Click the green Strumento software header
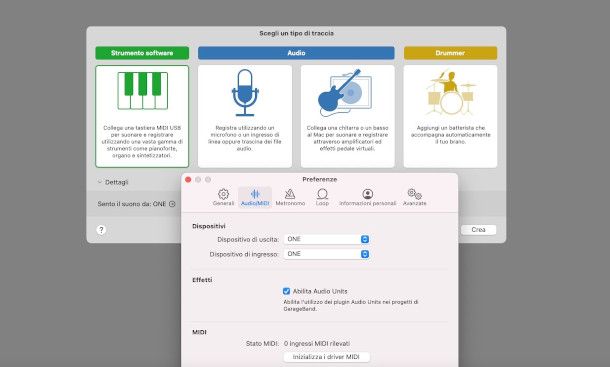Viewport: 610px width, 367px height. (x=142, y=53)
